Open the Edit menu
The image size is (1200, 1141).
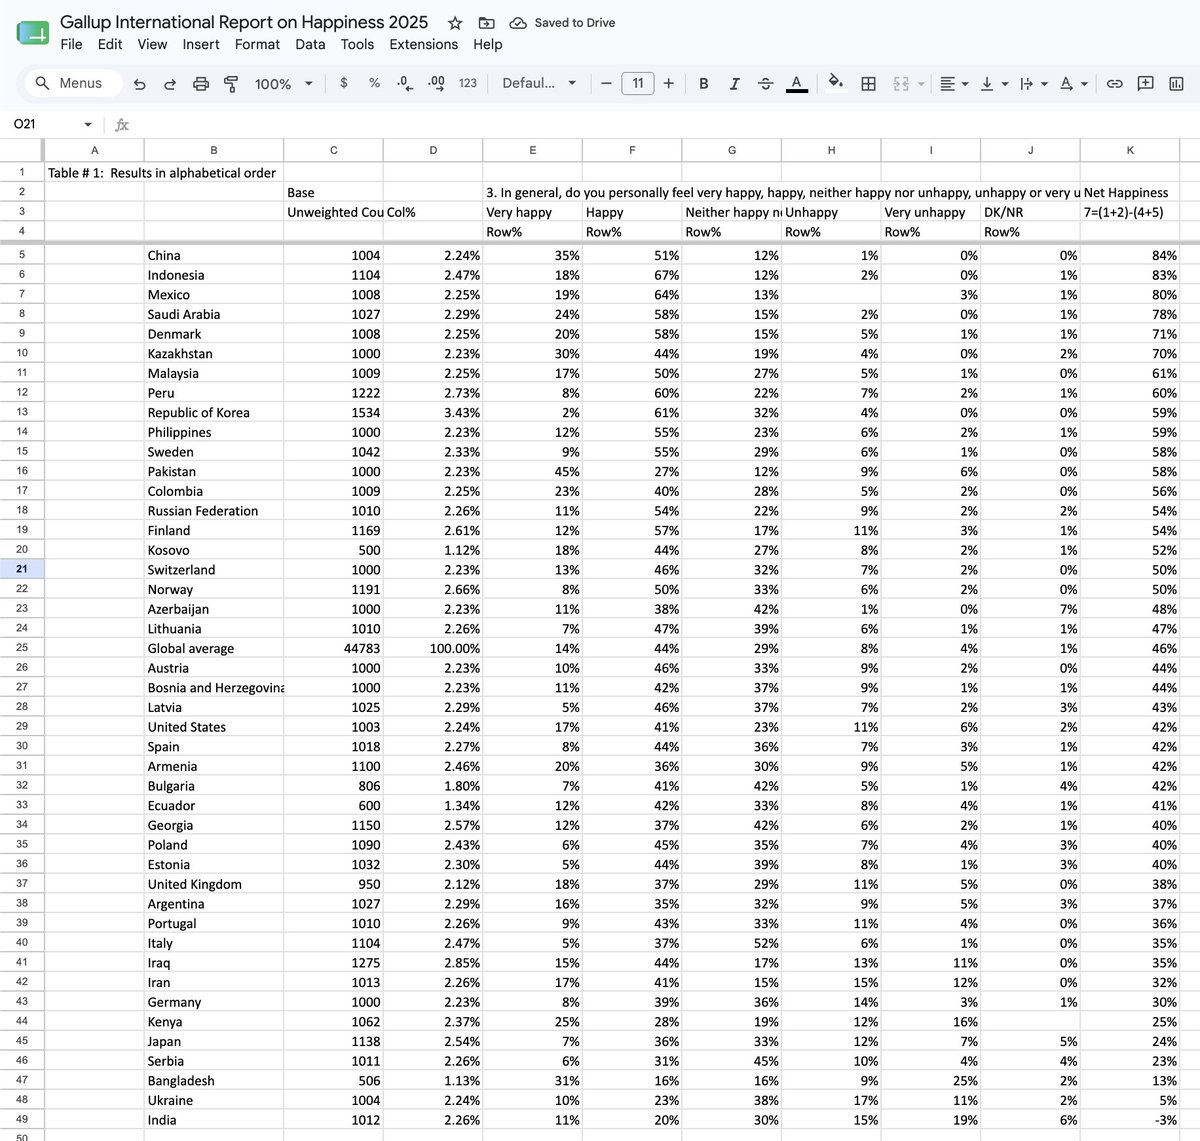[x=110, y=44]
